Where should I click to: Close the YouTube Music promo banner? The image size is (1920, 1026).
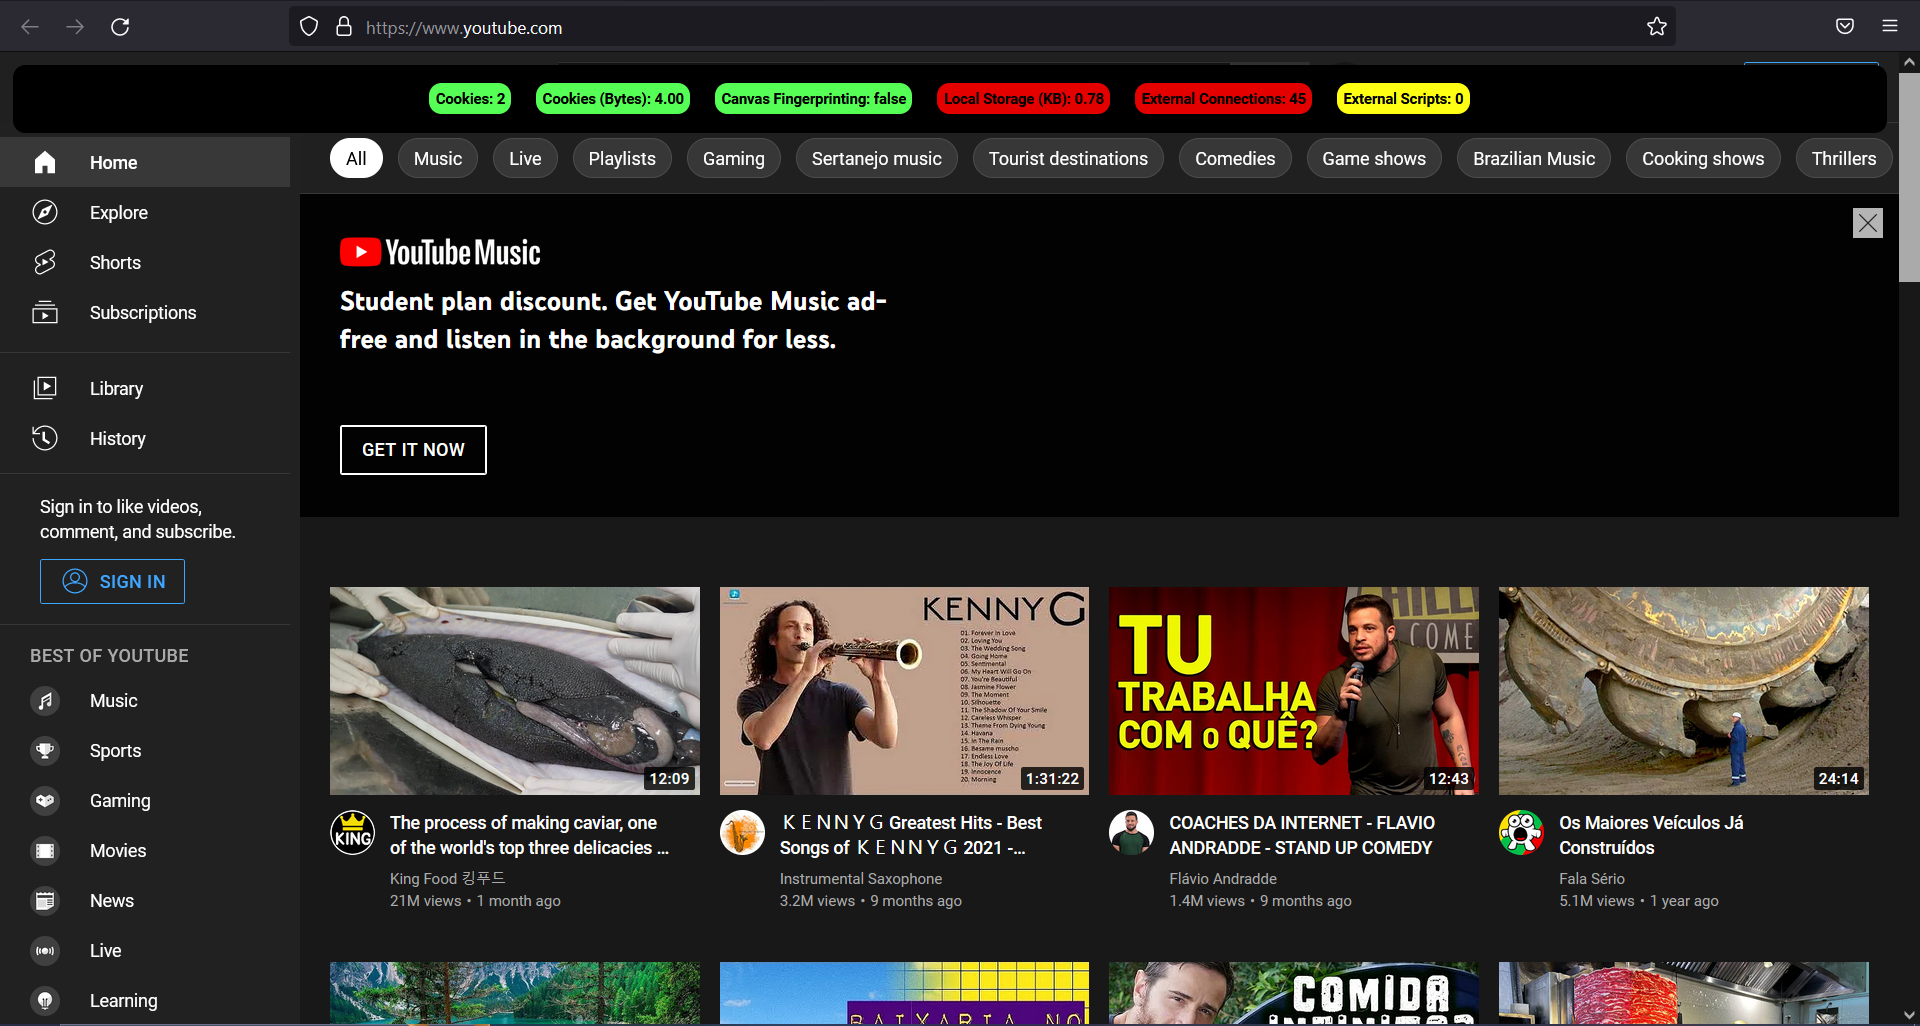[x=1868, y=223]
